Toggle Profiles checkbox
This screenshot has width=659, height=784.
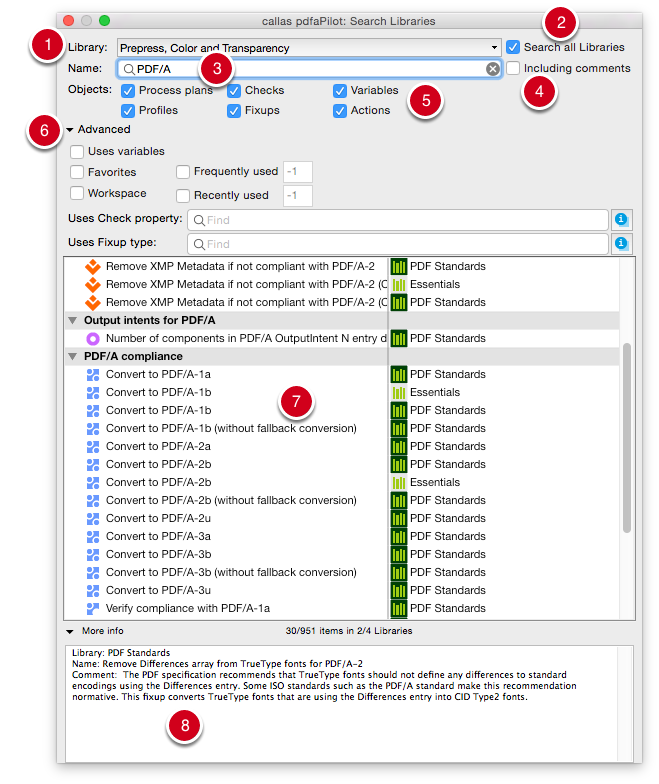pos(128,110)
